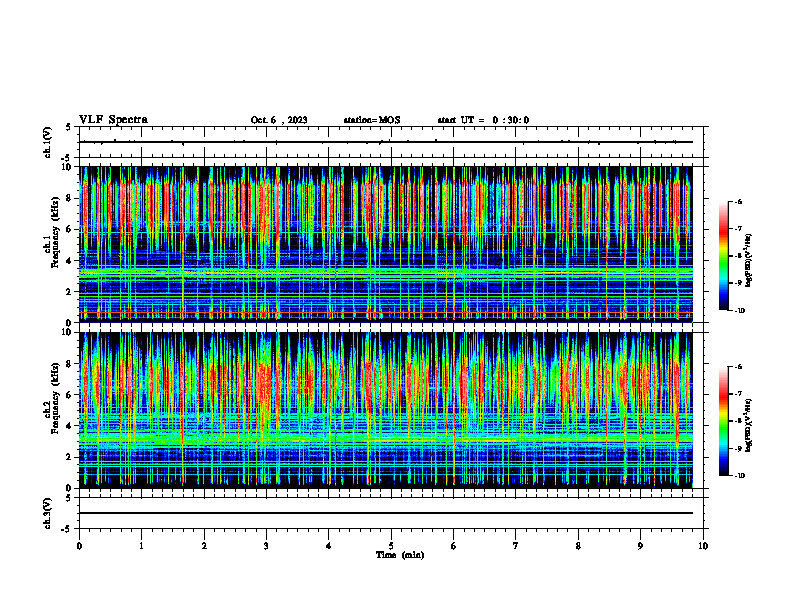Click the time axis tick label "2"
This screenshot has height=612, width=792.
tap(204, 546)
